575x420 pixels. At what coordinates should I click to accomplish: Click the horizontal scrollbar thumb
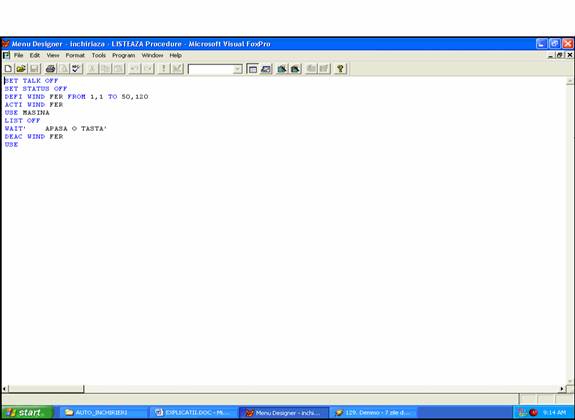(x=46, y=389)
